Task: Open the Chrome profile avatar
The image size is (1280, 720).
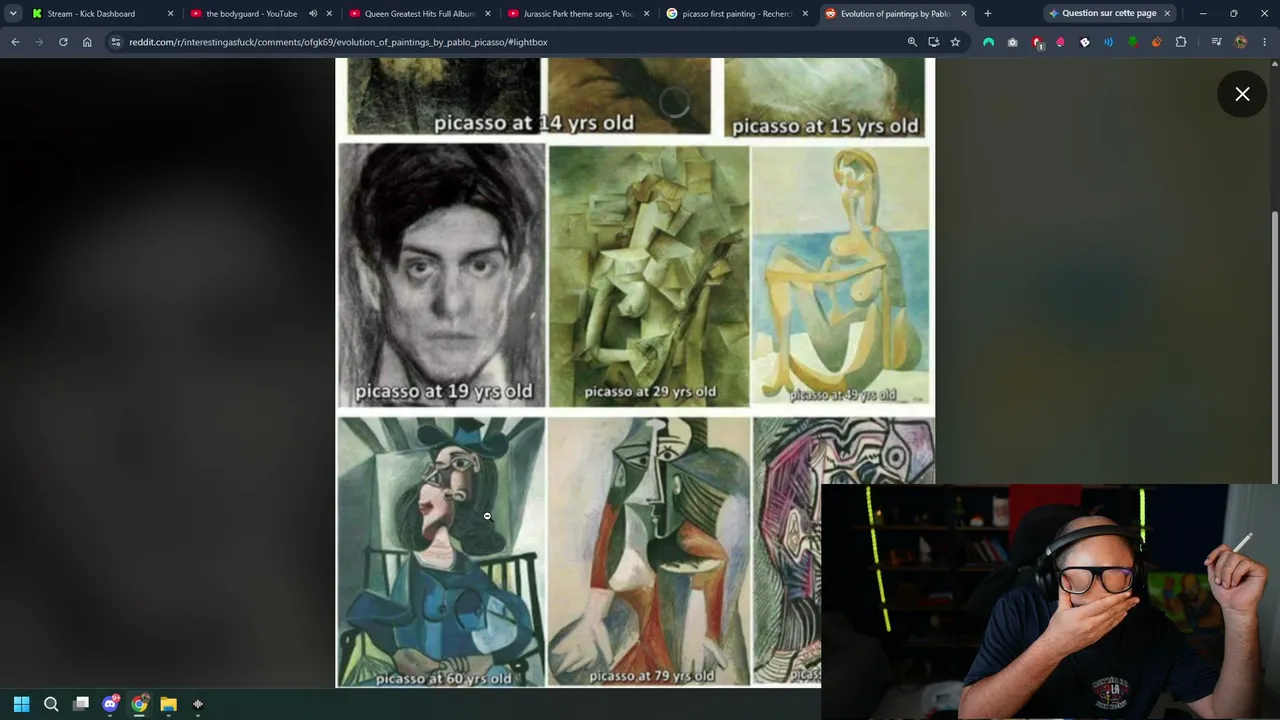Action: (x=1241, y=42)
